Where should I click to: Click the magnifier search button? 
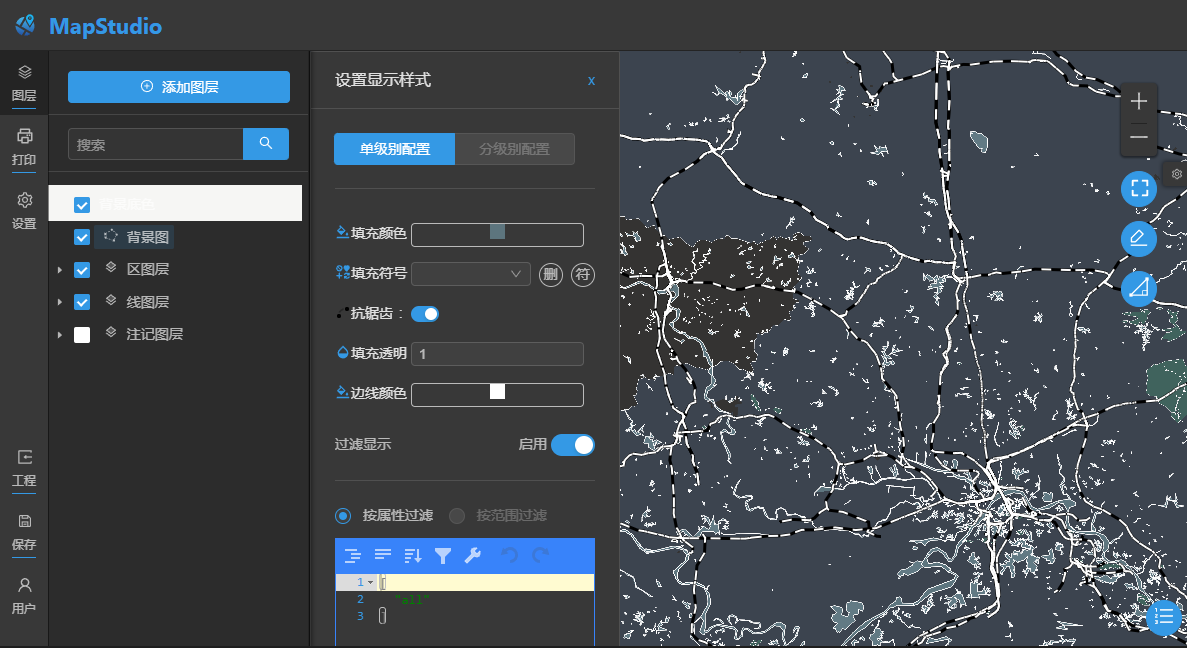[266, 144]
